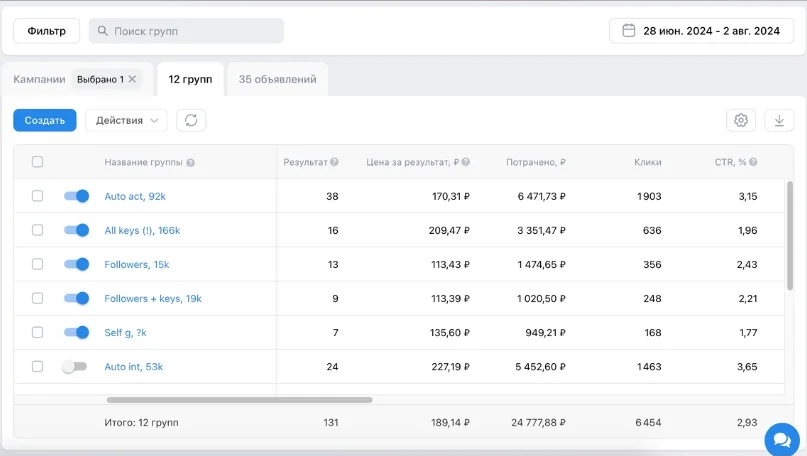Viewport: 807px width, 456px height.
Task: Click help icon next to Результат
Action: [x=334, y=162]
